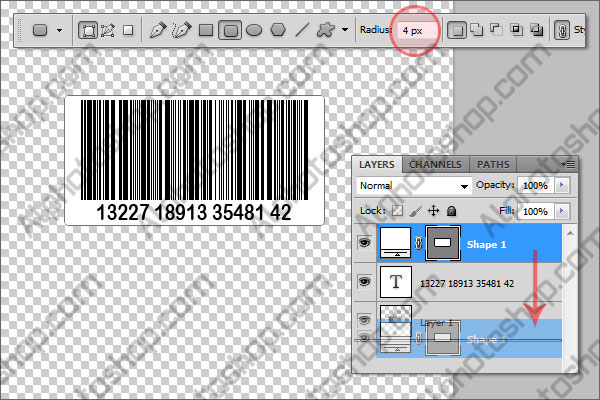Open the Opacity slider arrow
The height and width of the screenshot is (400, 600).
pyautogui.click(x=562, y=185)
